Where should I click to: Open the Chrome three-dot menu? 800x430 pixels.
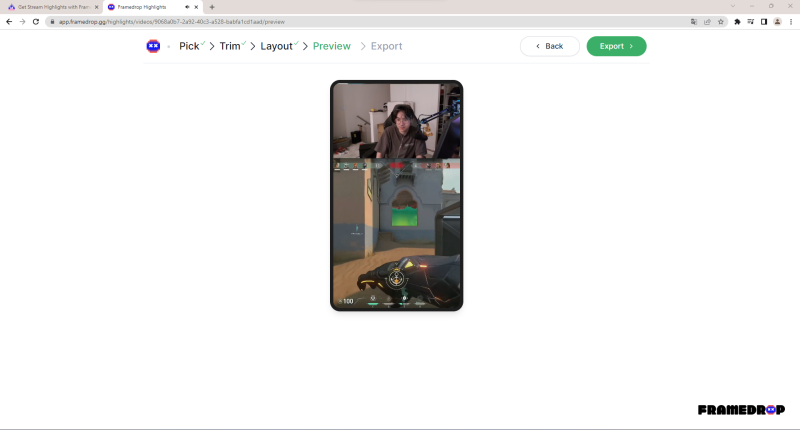coord(791,22)
